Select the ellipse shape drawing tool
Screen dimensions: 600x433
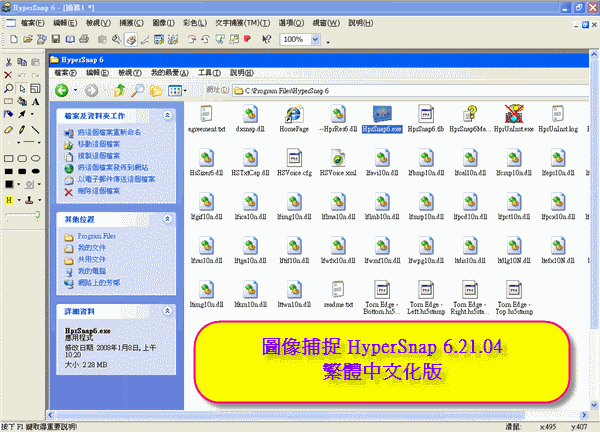[x=35, y=157]
